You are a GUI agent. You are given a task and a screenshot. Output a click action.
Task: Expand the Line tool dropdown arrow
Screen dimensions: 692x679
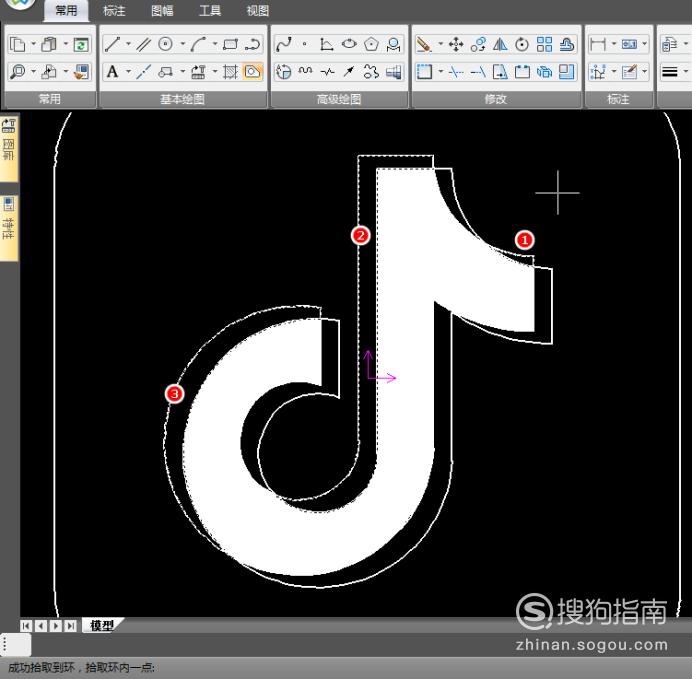(x=128, y=44)
